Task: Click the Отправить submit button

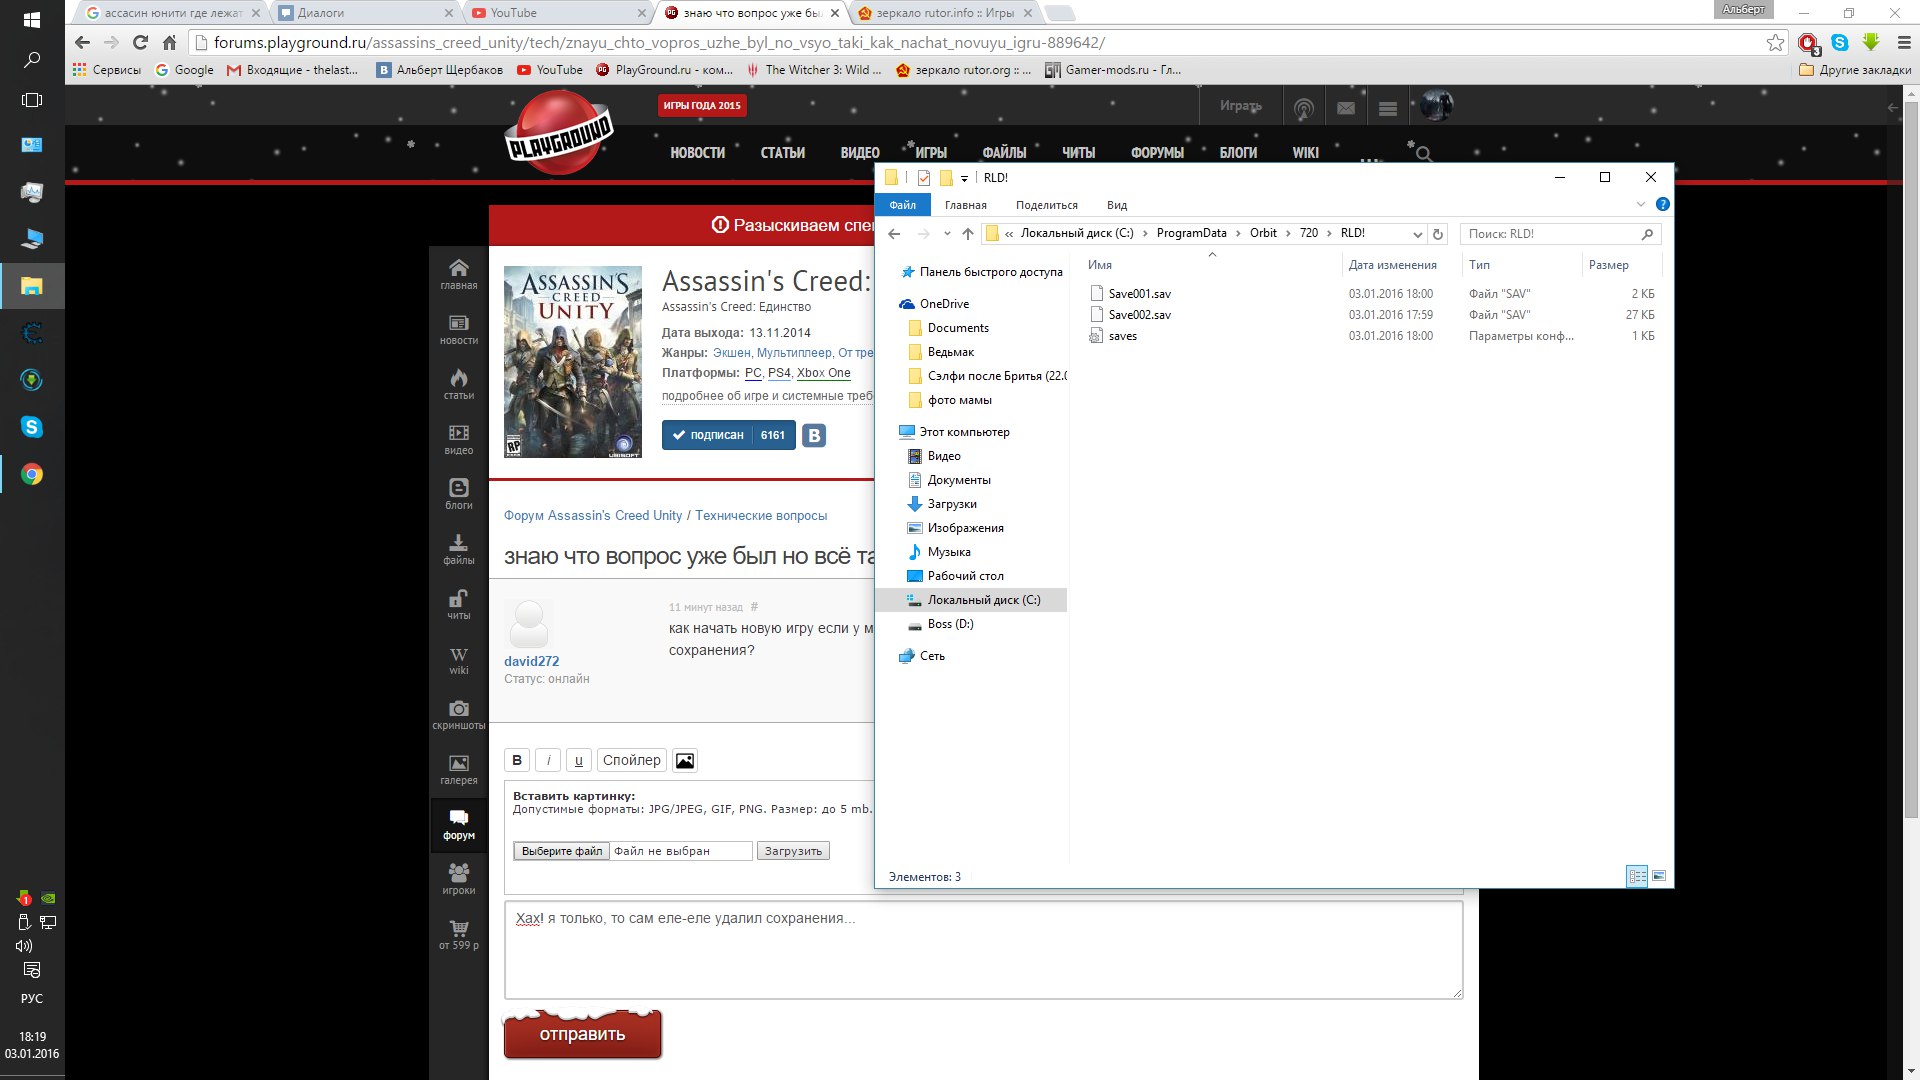Action: 582,1035
